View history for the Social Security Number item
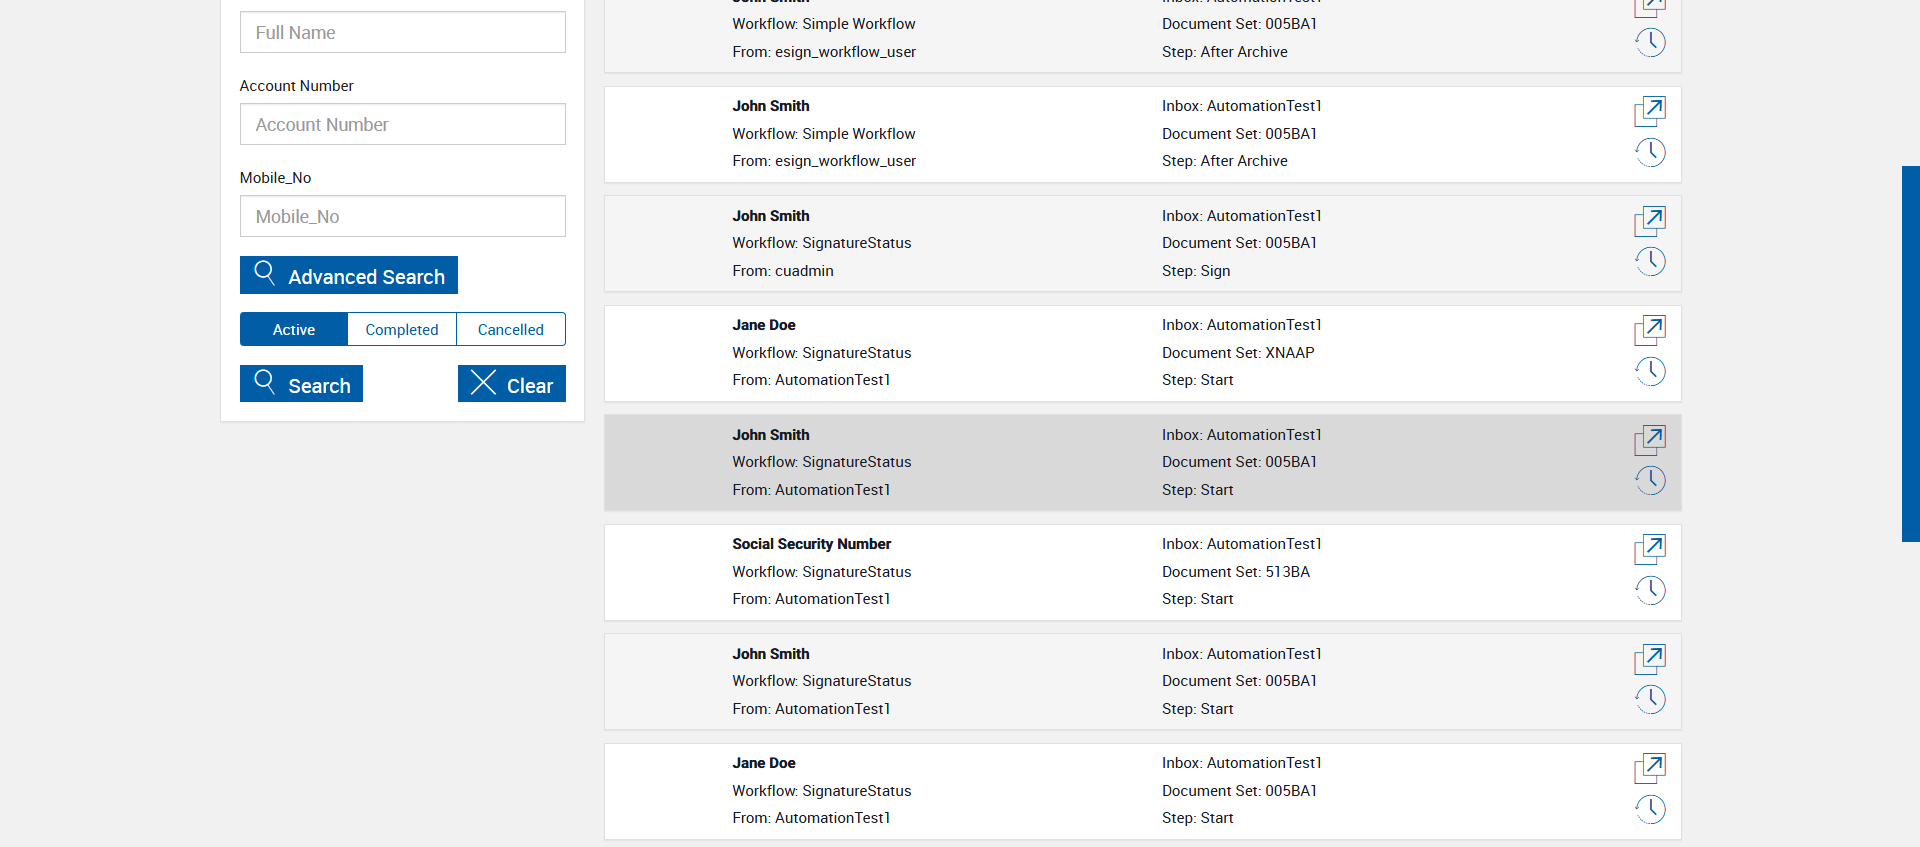 pos(1650,590)
